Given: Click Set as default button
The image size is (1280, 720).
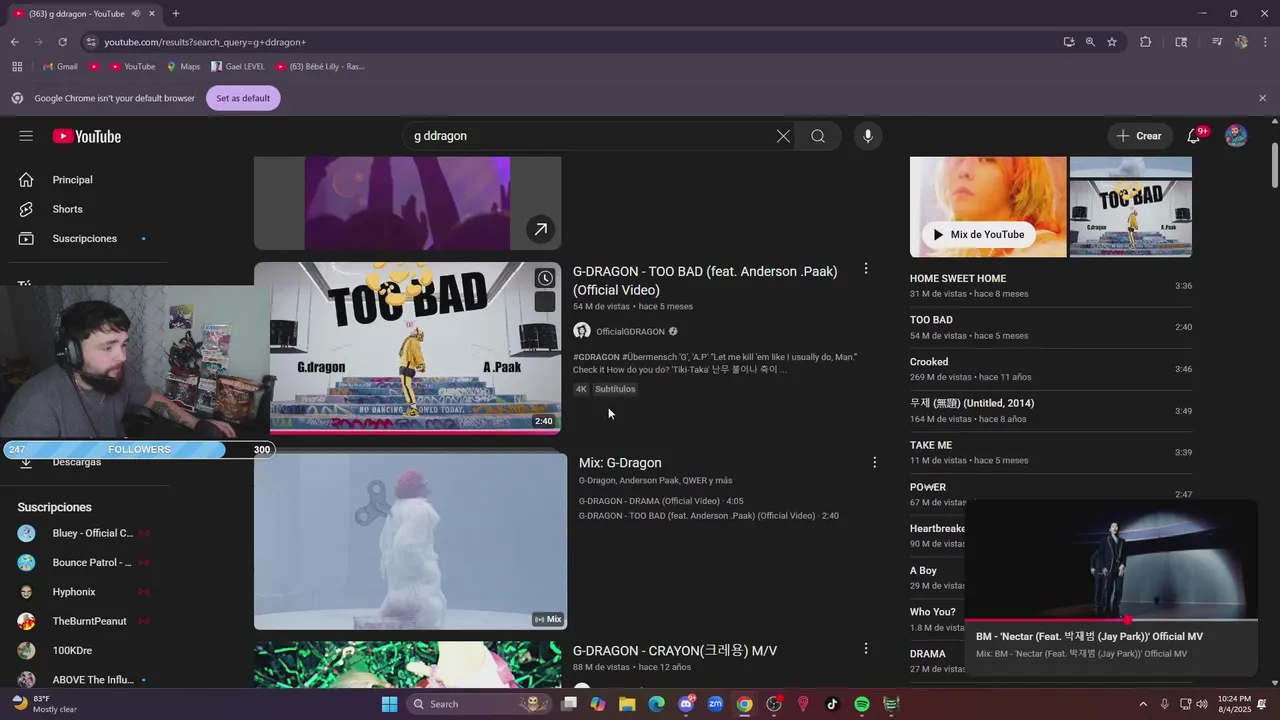Looking at the screenshot, I should click(243, 98).
